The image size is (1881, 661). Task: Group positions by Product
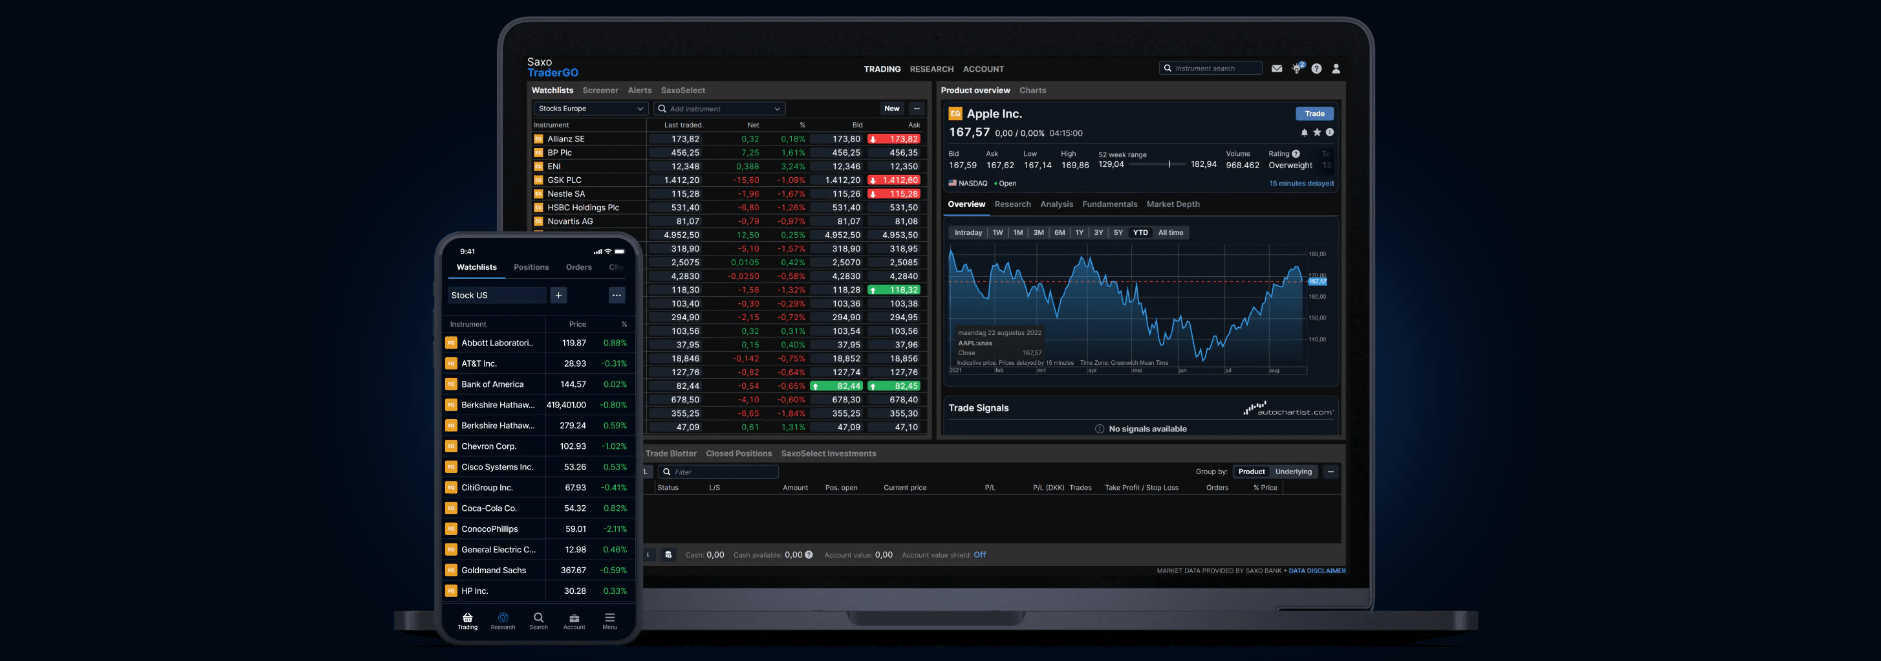tap(1252, 472)
